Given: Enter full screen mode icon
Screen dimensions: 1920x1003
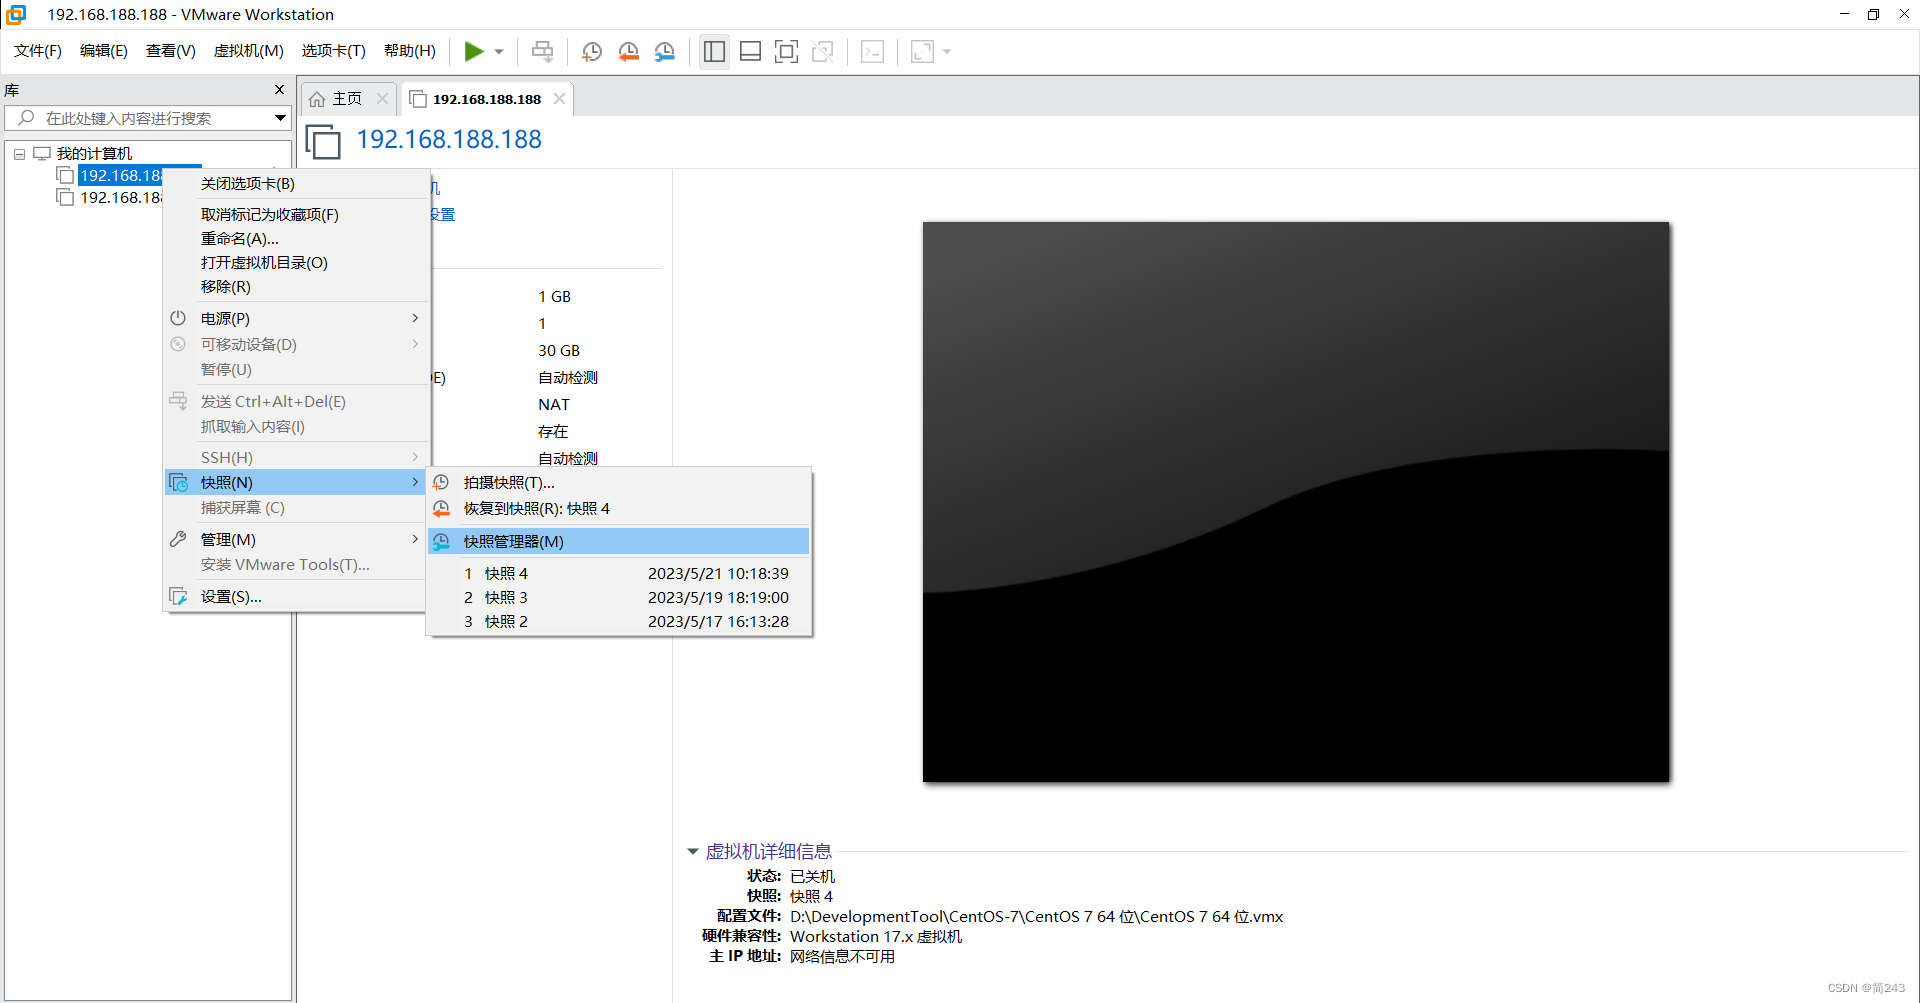Looking at the screenshot, I should tap(787, 51).
